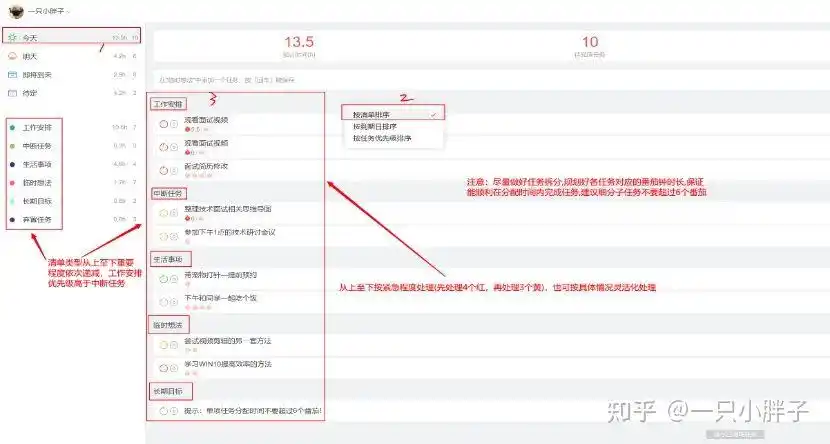
Task: Open task title 整理技术面试相关思维导图
Action: [228, 209]
